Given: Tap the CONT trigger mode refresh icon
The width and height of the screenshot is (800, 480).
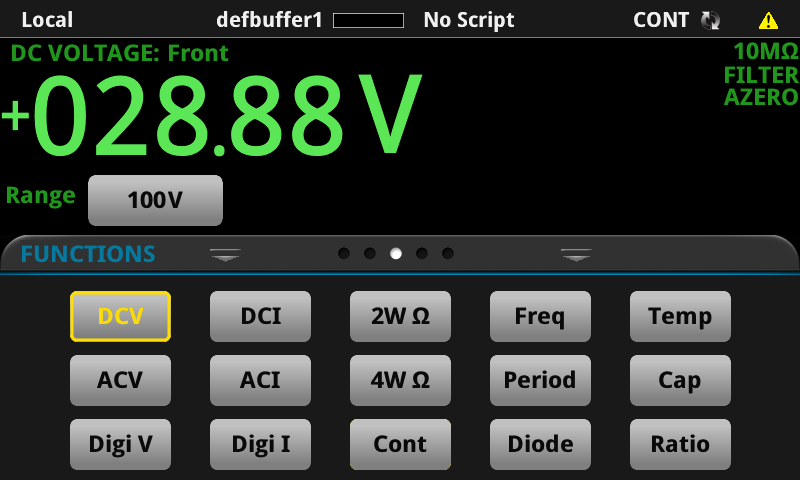Looking at the screenshot, I should (710, 20).
